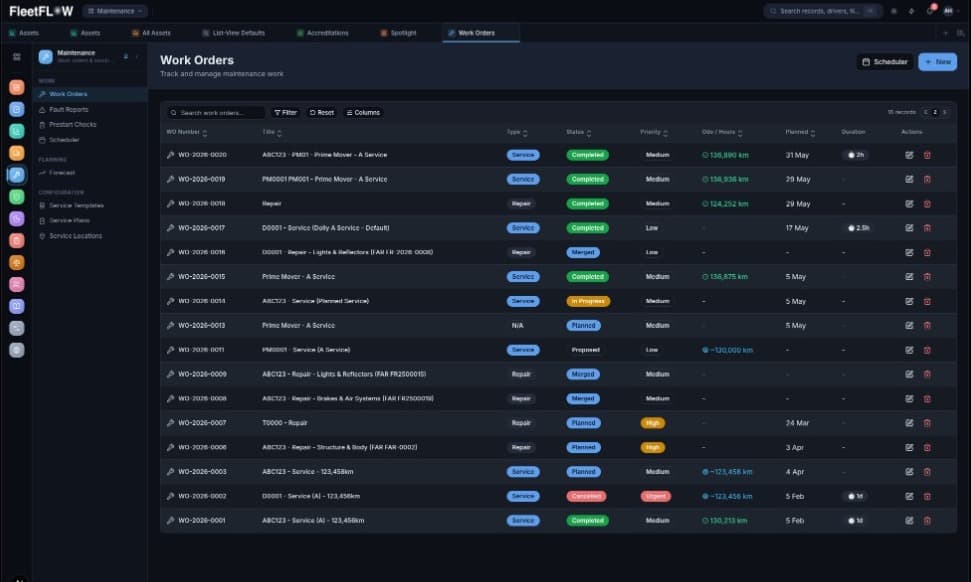The width and height of the screenshot is (971, 582).
Task: Click the Cancelled status badge of WO-2026-0002
Action: pos(586,497)
